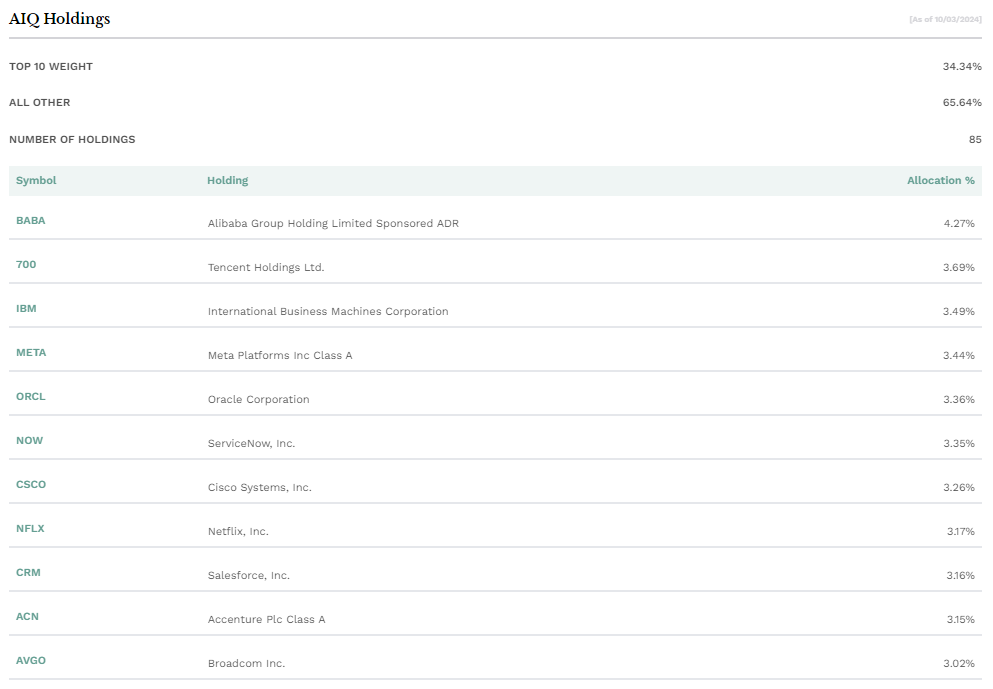Click the 34.34% top 10 weight value
This screenshot has height=689, width=993.
[x=962, y=66]
